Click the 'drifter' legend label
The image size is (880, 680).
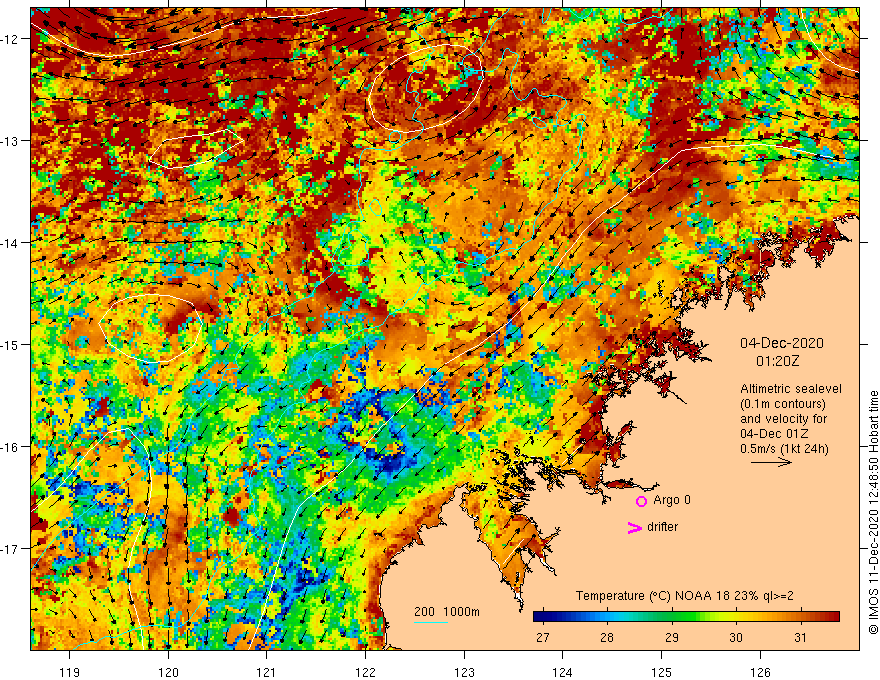coord(662,527)
